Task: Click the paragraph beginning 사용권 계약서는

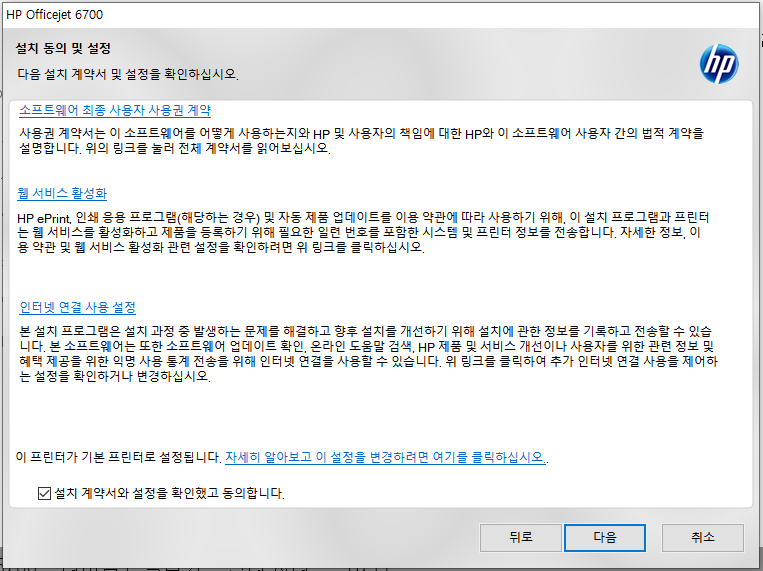Action: click(362, 140)
